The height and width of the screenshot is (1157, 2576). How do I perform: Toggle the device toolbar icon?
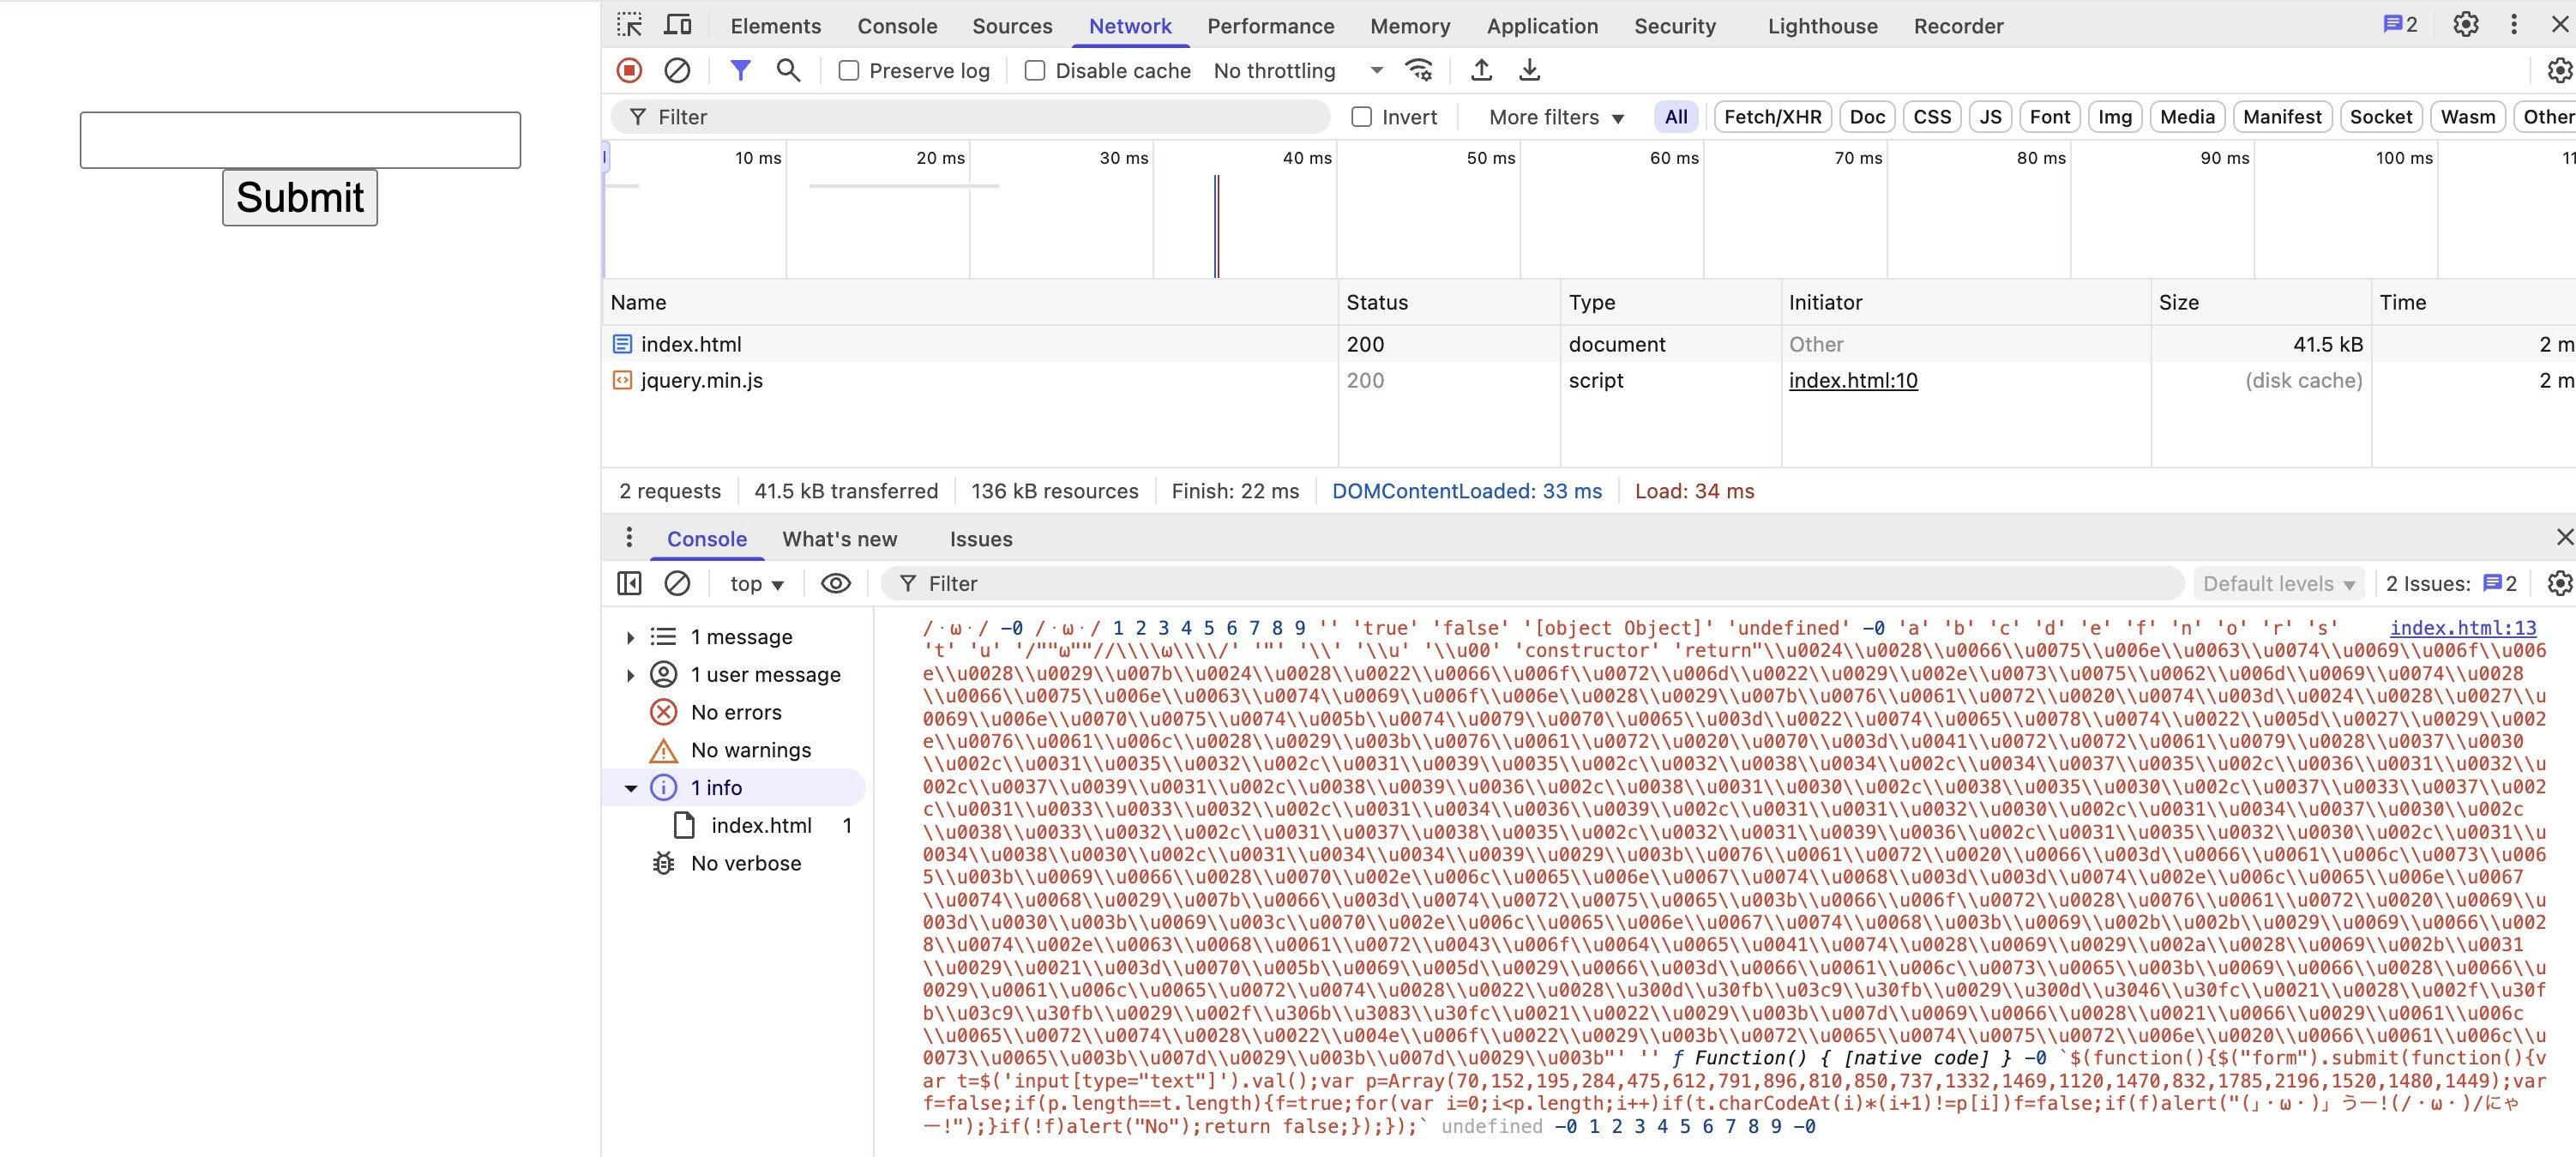(x=678, y=25)
